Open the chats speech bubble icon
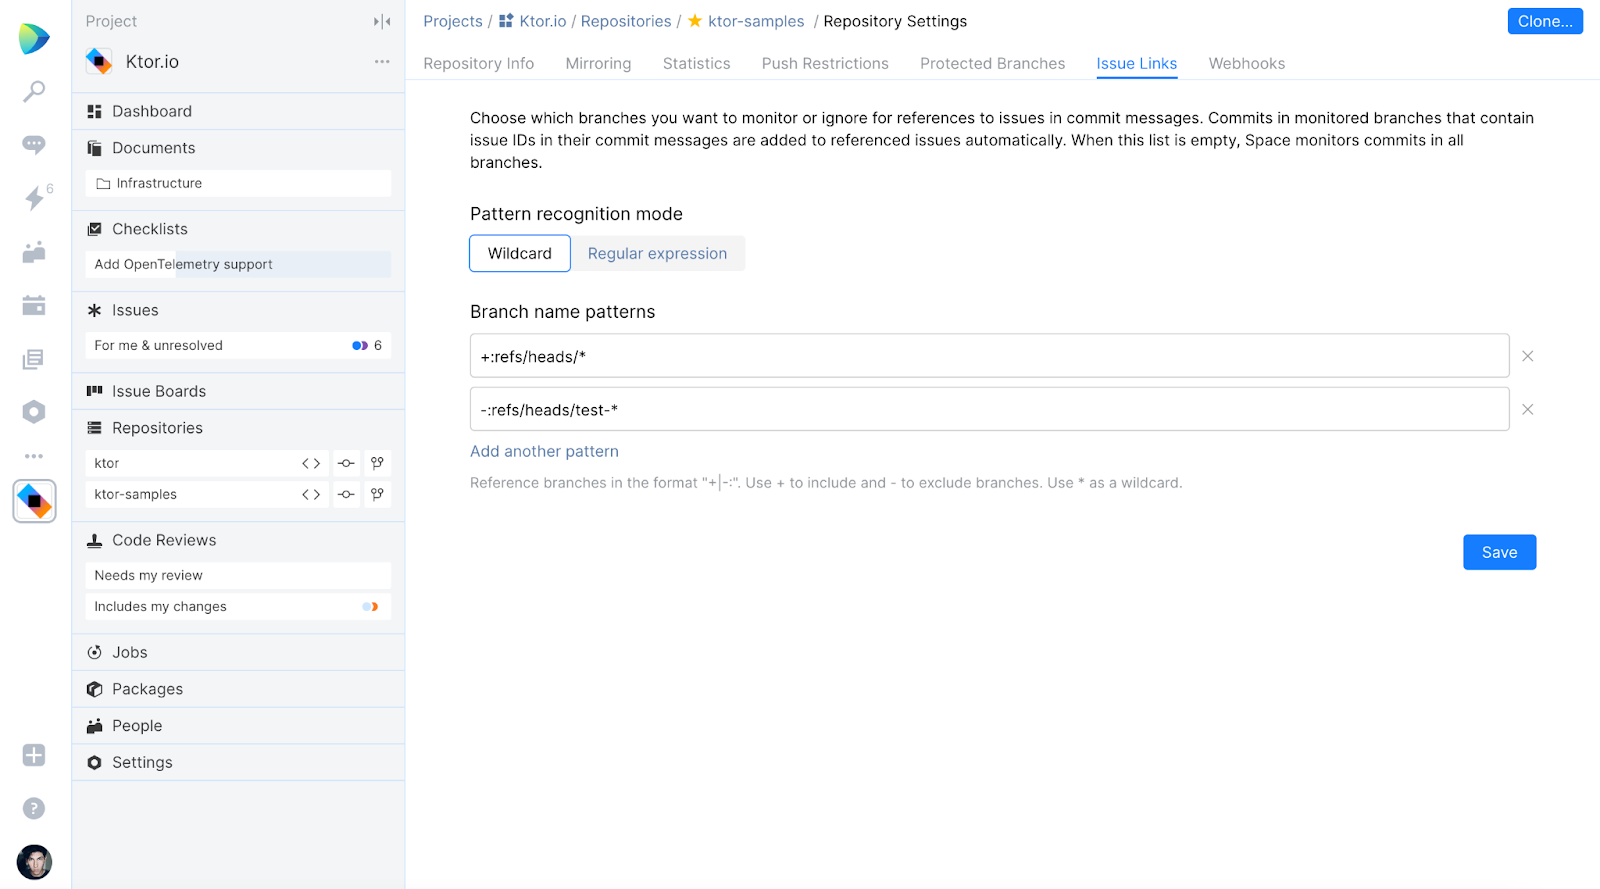Viewport: 1600px width, 889px height. coord(34,145)
